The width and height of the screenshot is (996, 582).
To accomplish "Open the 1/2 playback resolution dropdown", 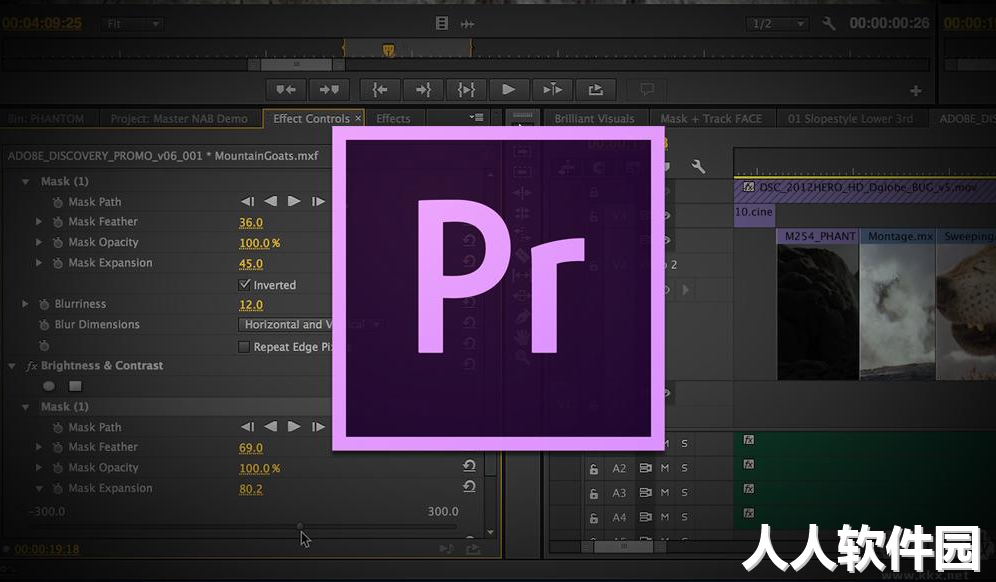I will click(x=777, y=24).
